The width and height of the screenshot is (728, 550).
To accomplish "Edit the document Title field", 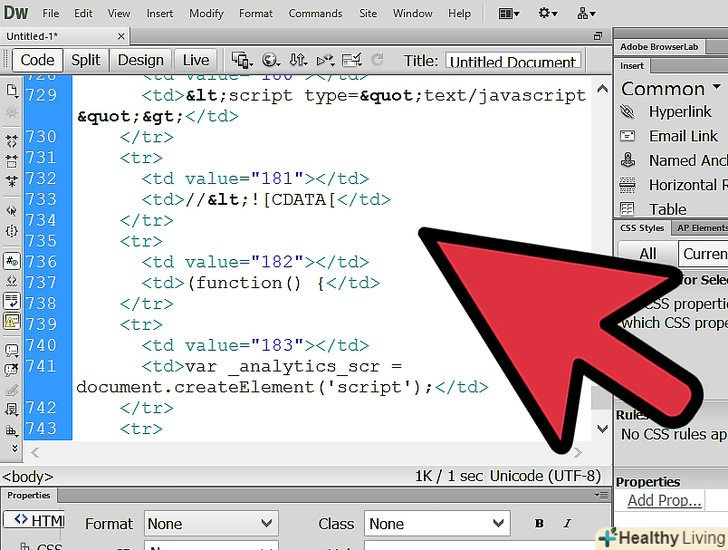I will pyautogui.click(x=513, y=61).
